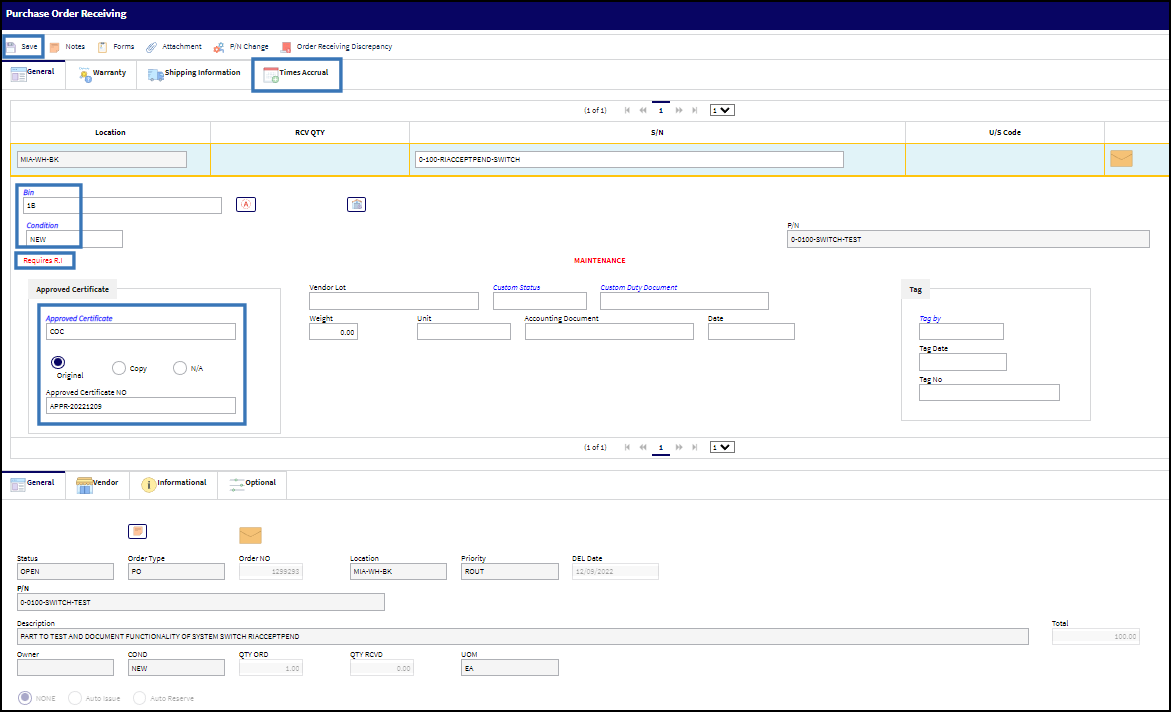
Task: Click the Tag No input field
Action: [x=989, y=393]
